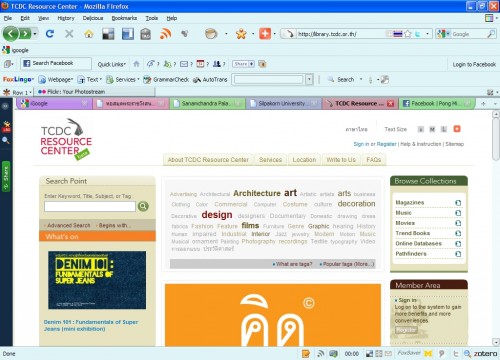
Task: Expand the Trend Books collection arrow icon
Action: tap(458, 233)
